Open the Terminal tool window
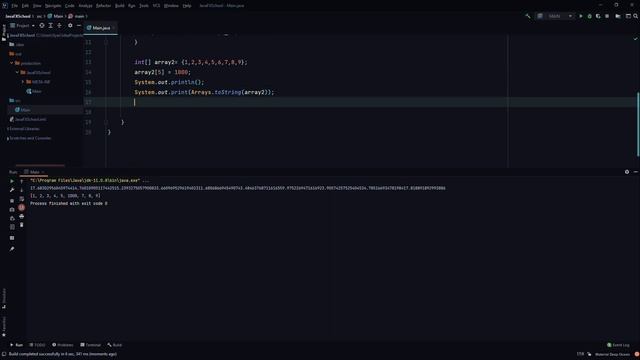The image size is (640, 360). [x=91, y=345]
